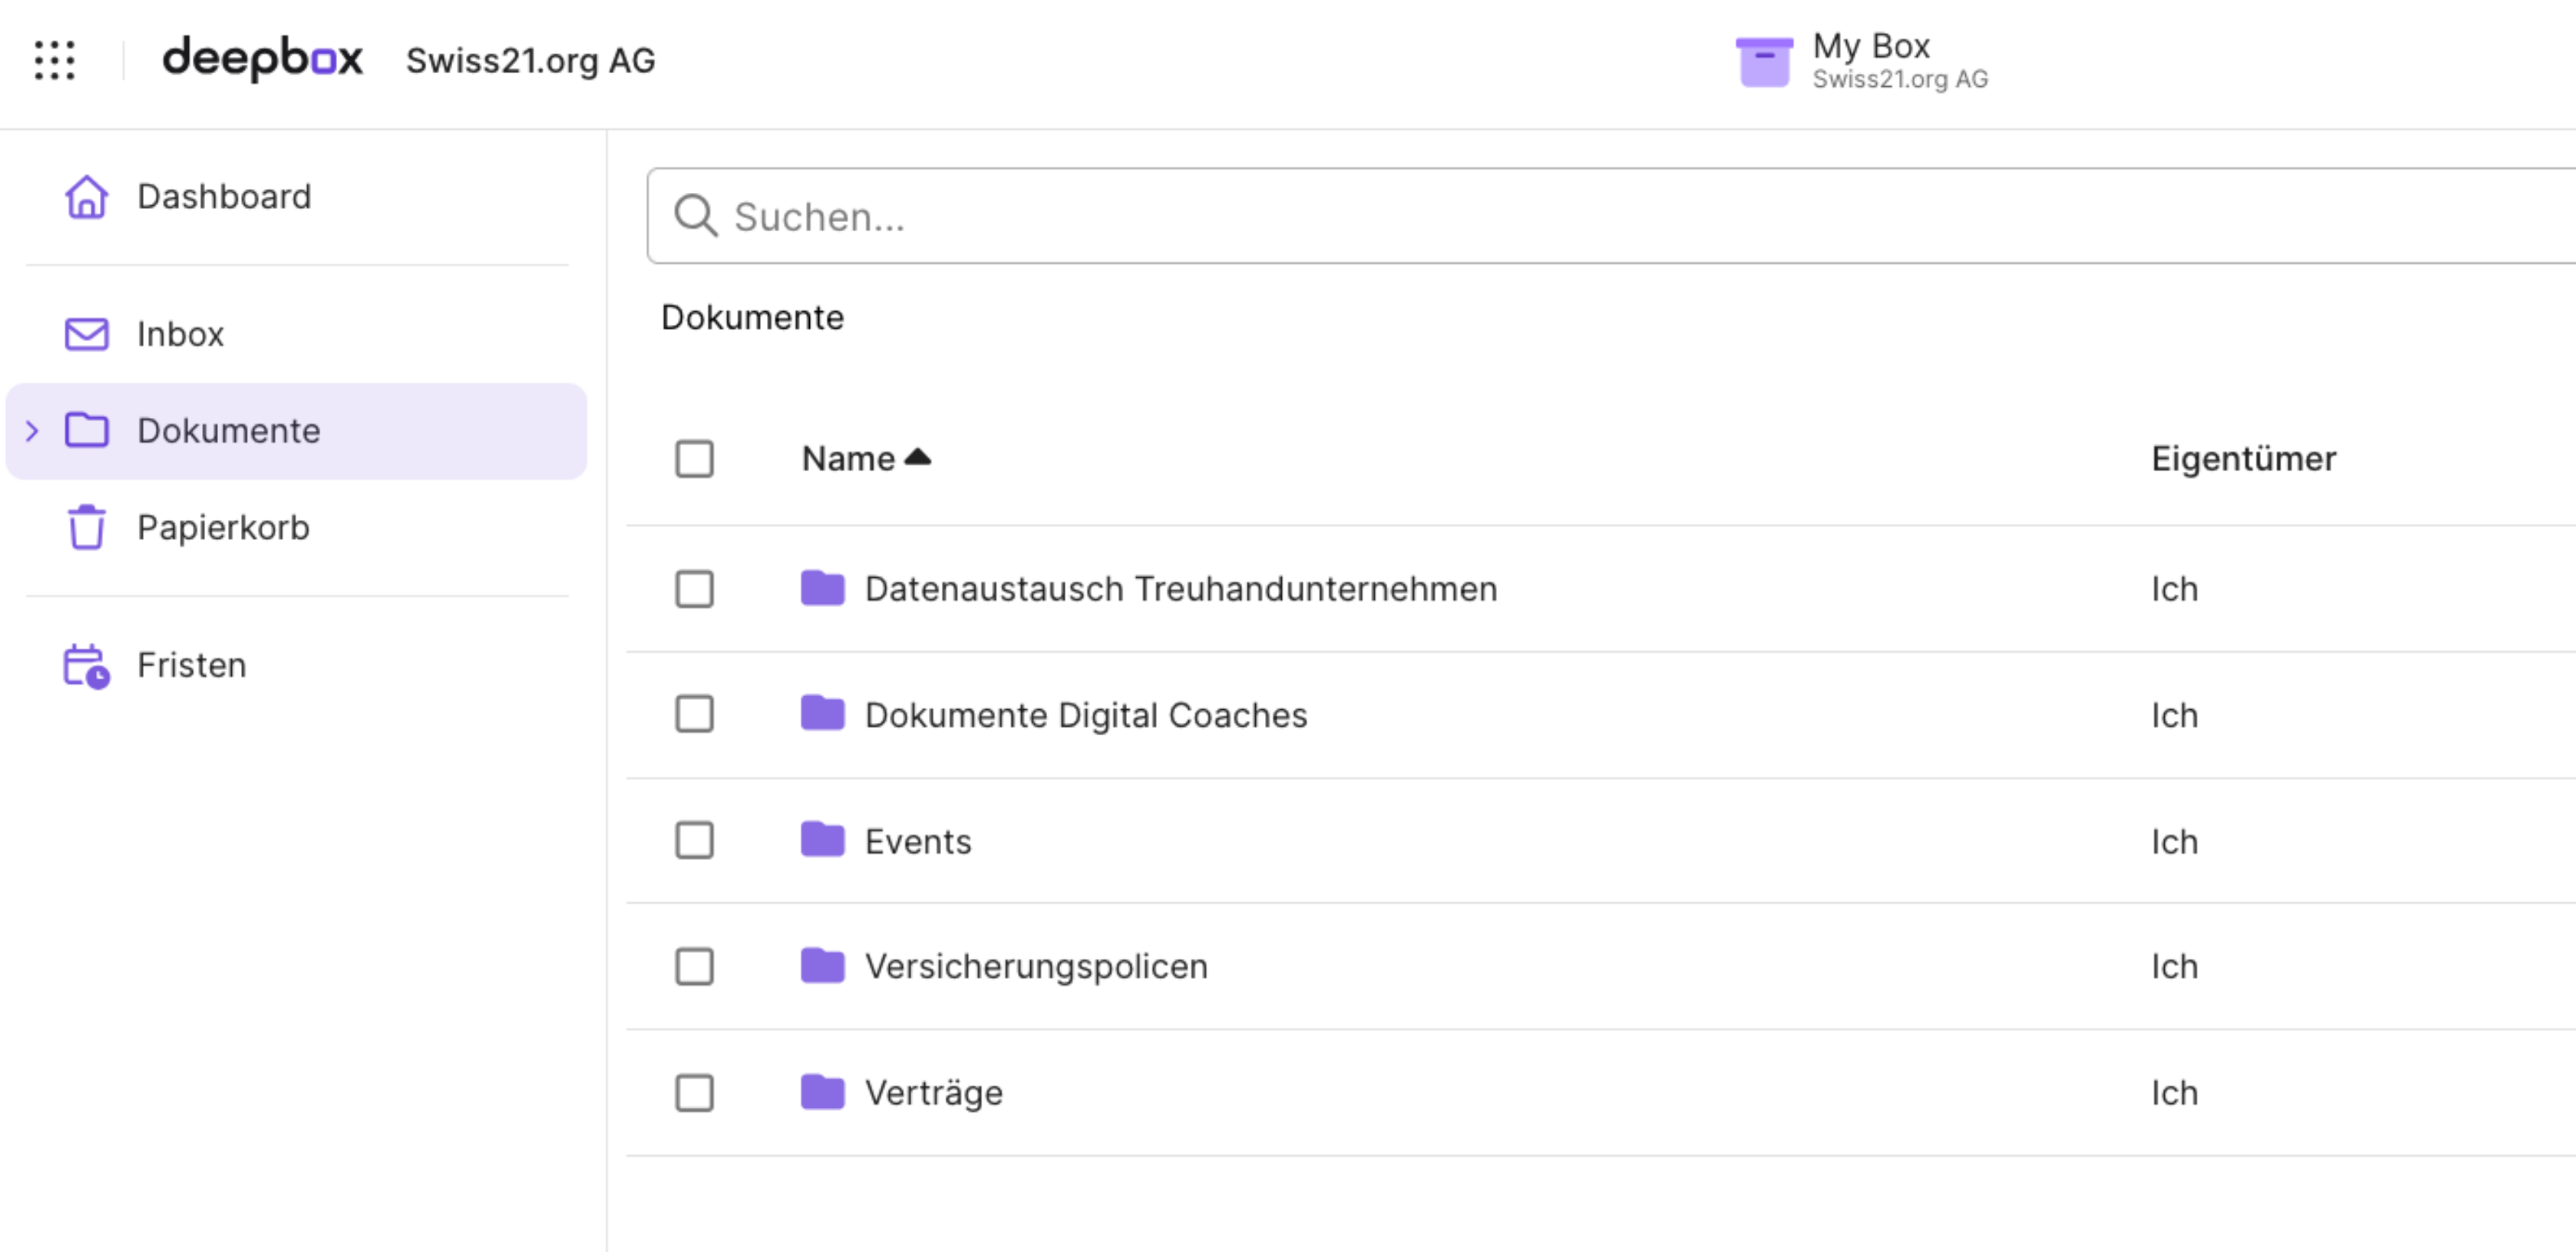Click the search magnifier icon
The width and height of the screenshot is (2576, 1252).
696,216
